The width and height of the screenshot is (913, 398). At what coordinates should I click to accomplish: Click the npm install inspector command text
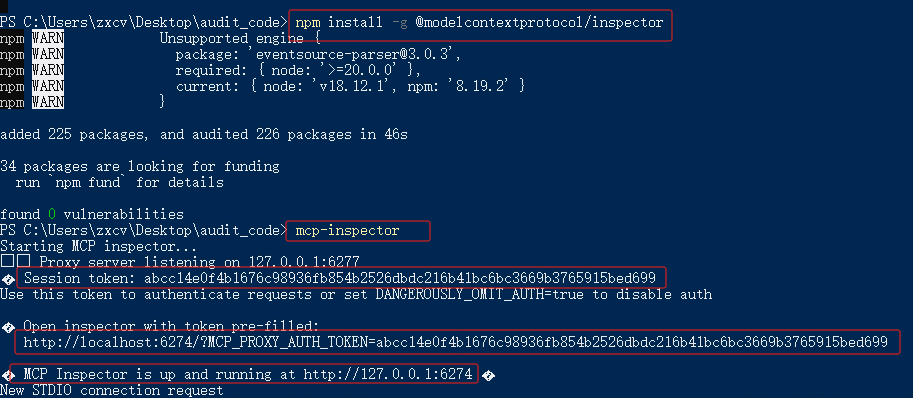479,23
